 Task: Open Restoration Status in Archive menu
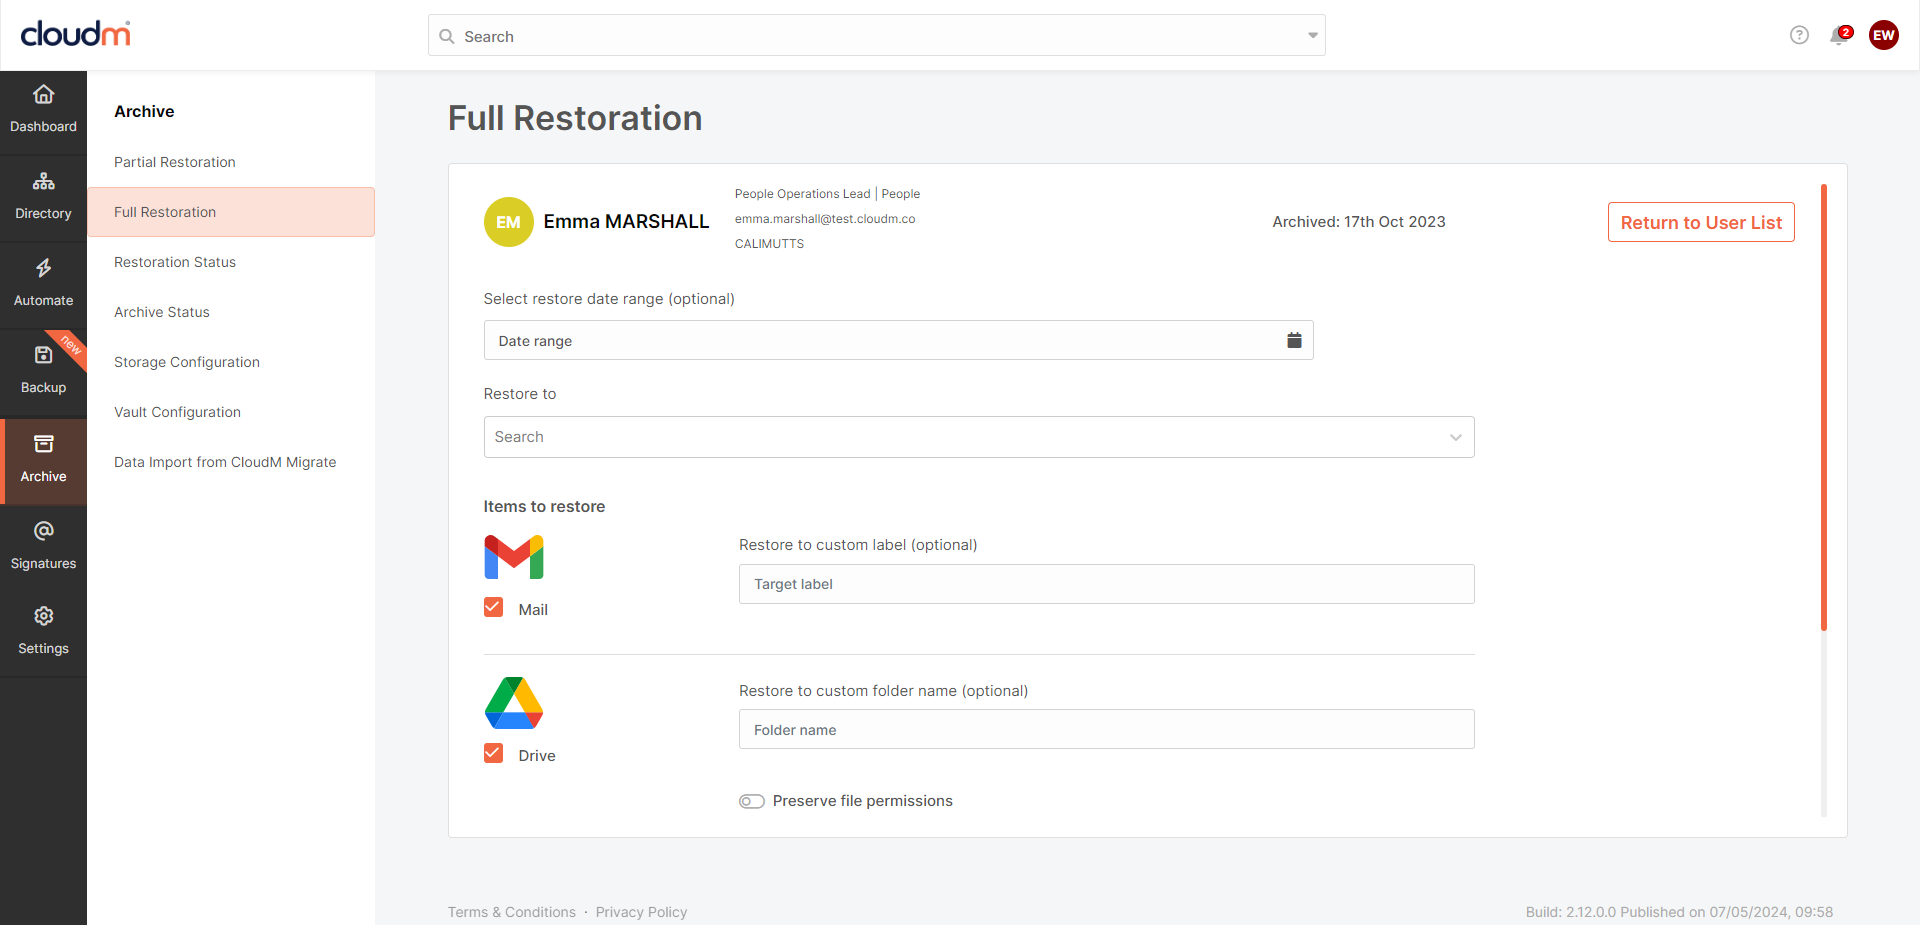(x=175, y=262)
